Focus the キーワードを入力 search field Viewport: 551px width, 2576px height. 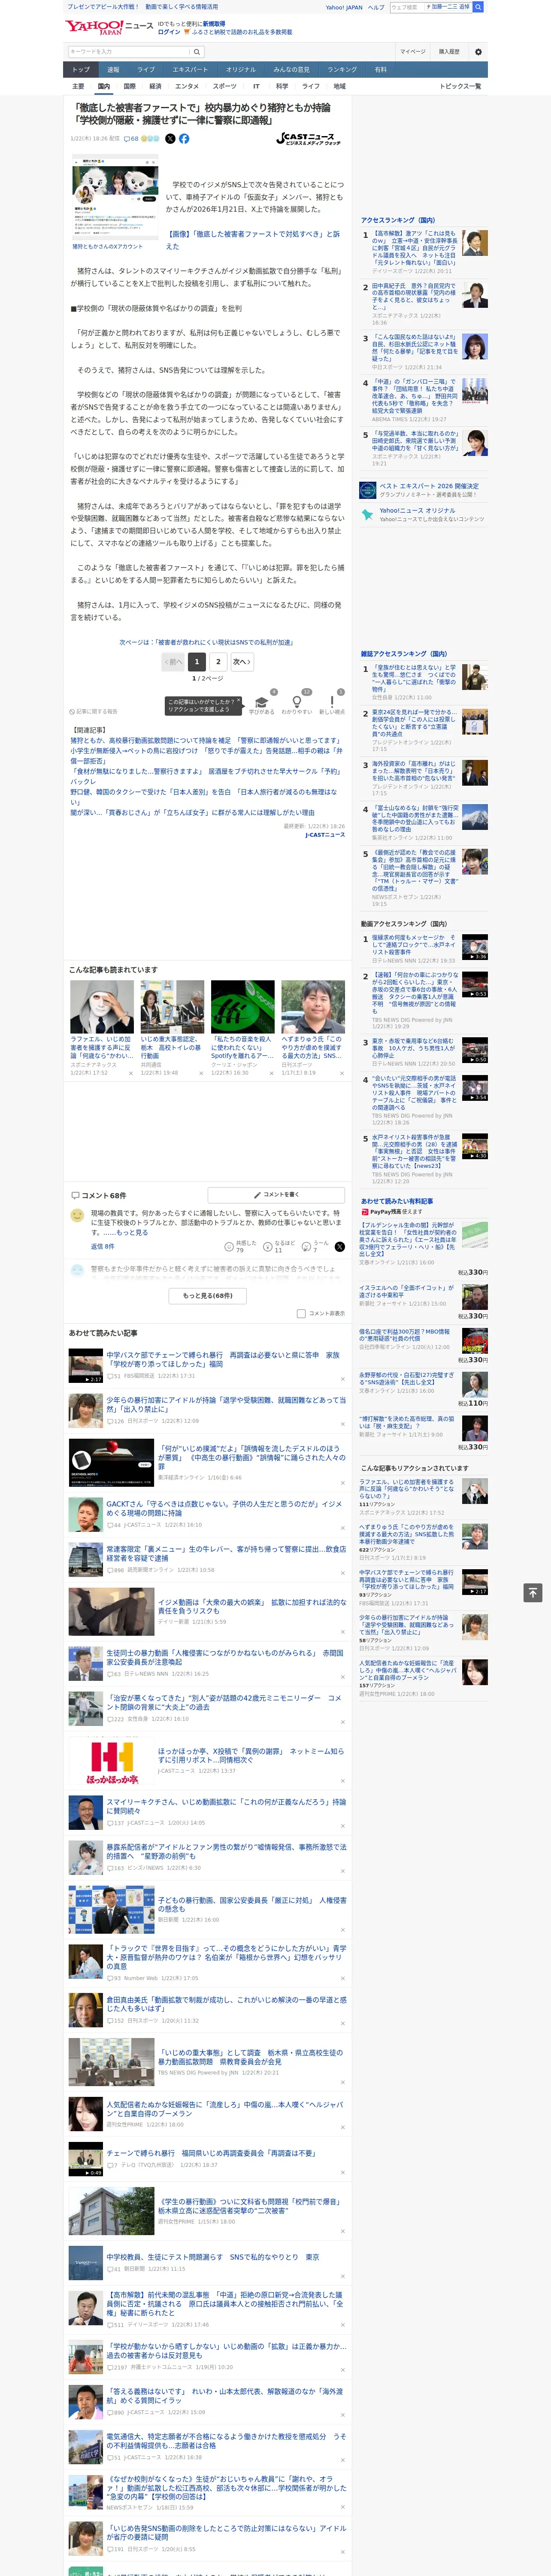coord(129,52)
